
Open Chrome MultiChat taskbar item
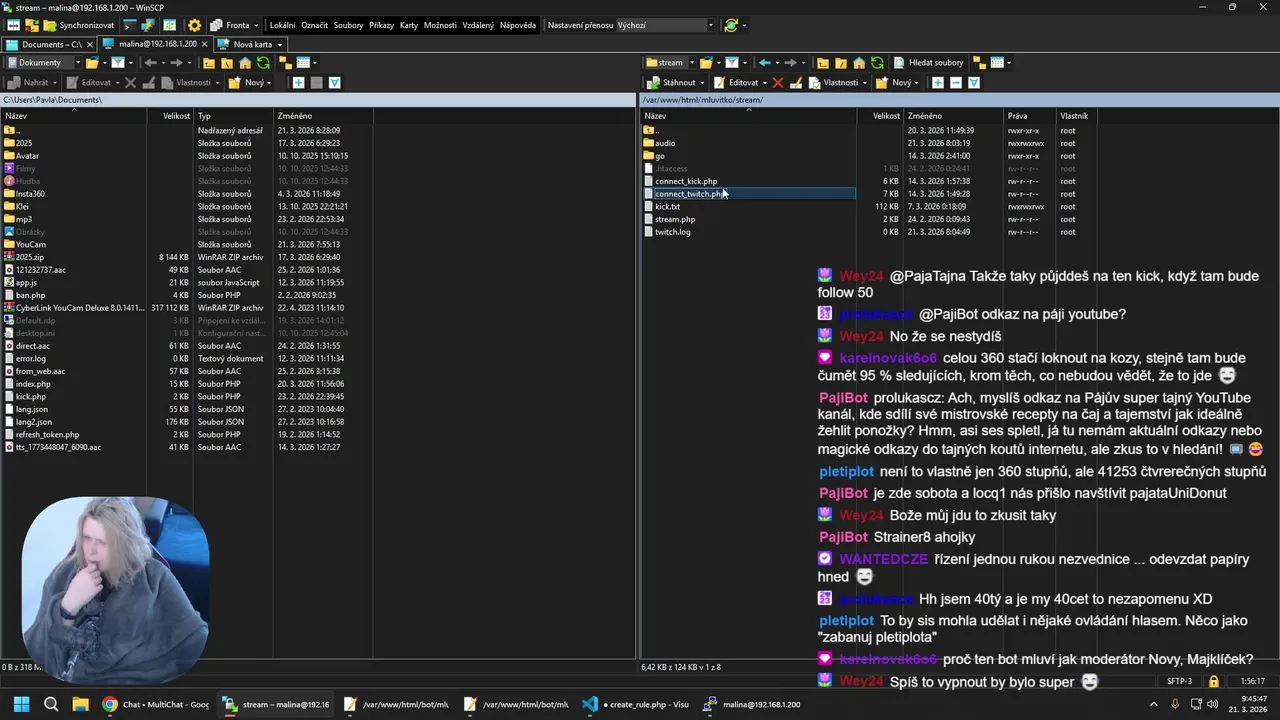coord(156,704)
